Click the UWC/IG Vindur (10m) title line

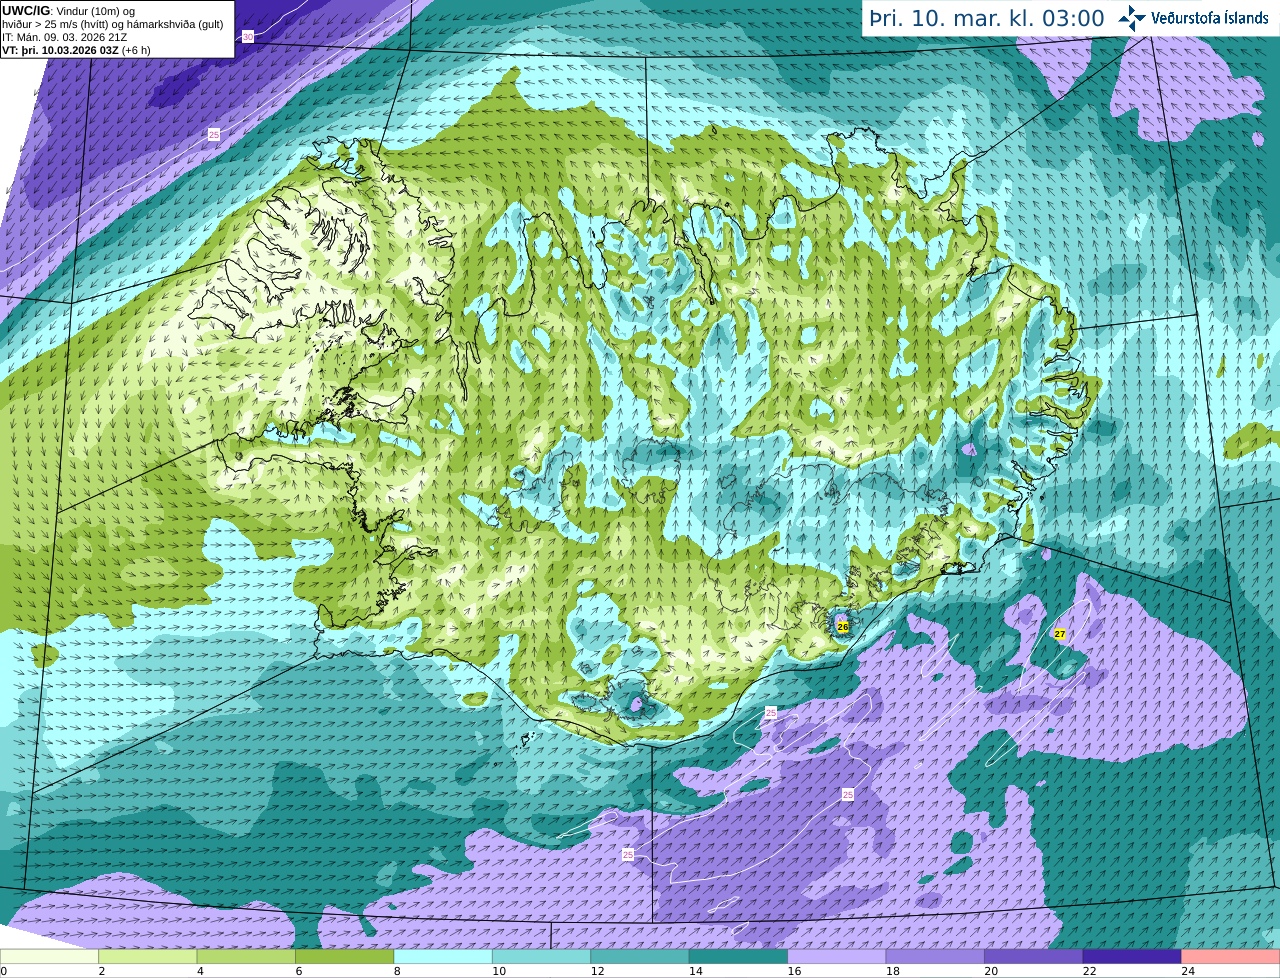click(69, 11)
